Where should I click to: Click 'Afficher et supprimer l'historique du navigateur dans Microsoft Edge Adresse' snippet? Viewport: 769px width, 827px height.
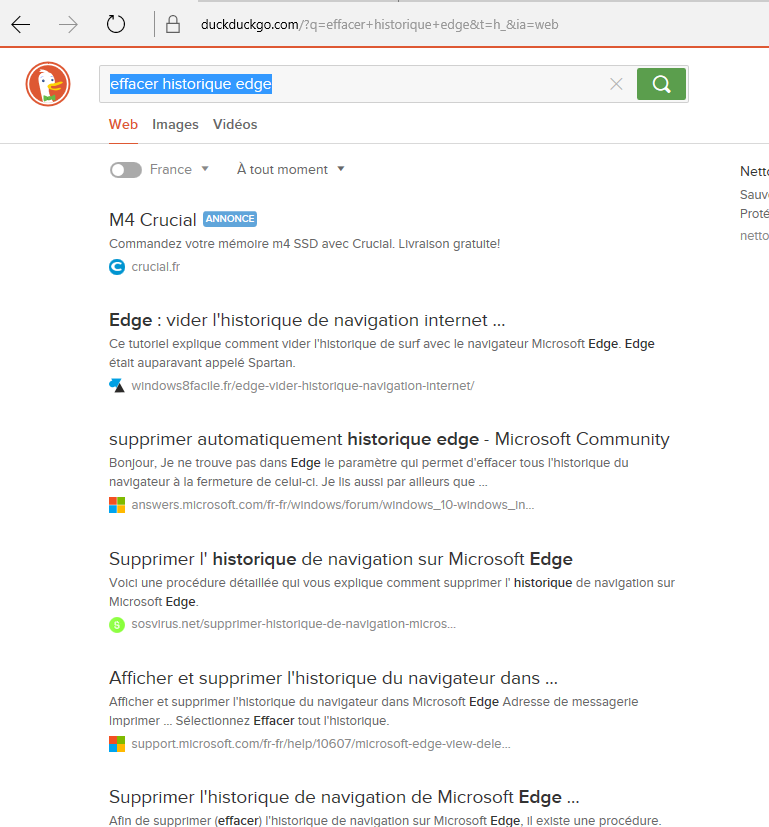coord(373,711)
